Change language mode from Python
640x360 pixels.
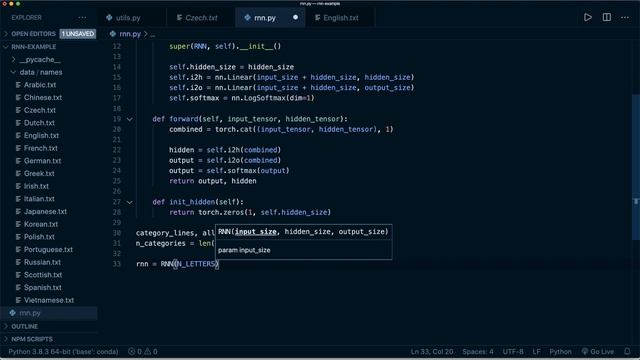[x=560, y=351]
